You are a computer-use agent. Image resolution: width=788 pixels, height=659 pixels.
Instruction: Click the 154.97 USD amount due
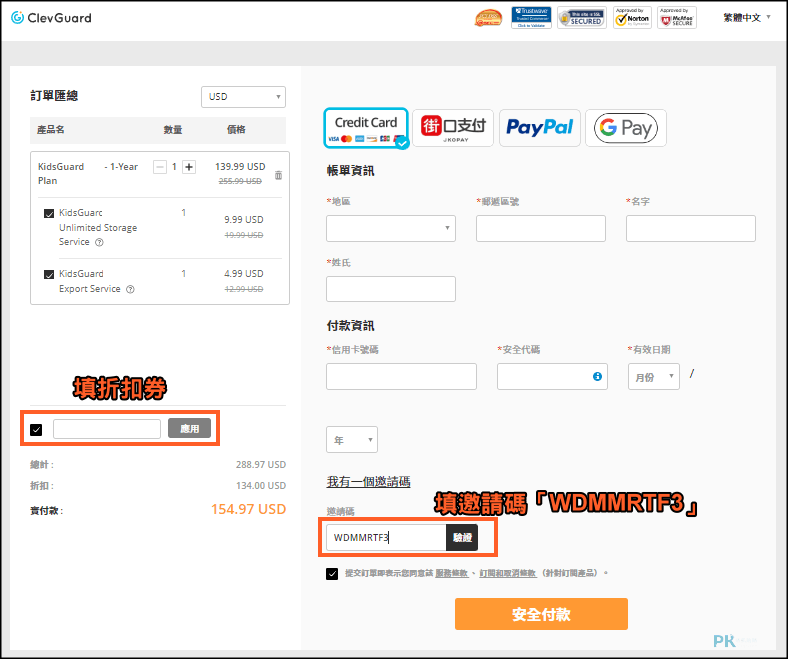(x=248, y=509)
